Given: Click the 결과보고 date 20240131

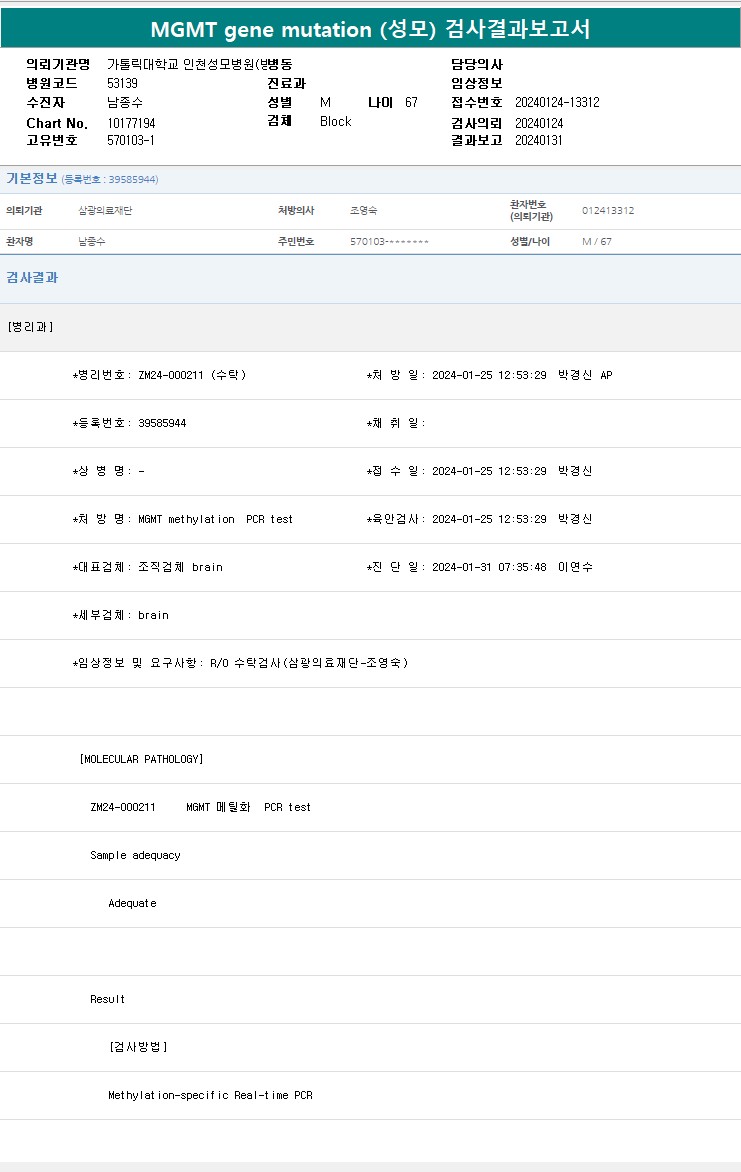Looking at the screenshot, I should click(x=539, y=140).
